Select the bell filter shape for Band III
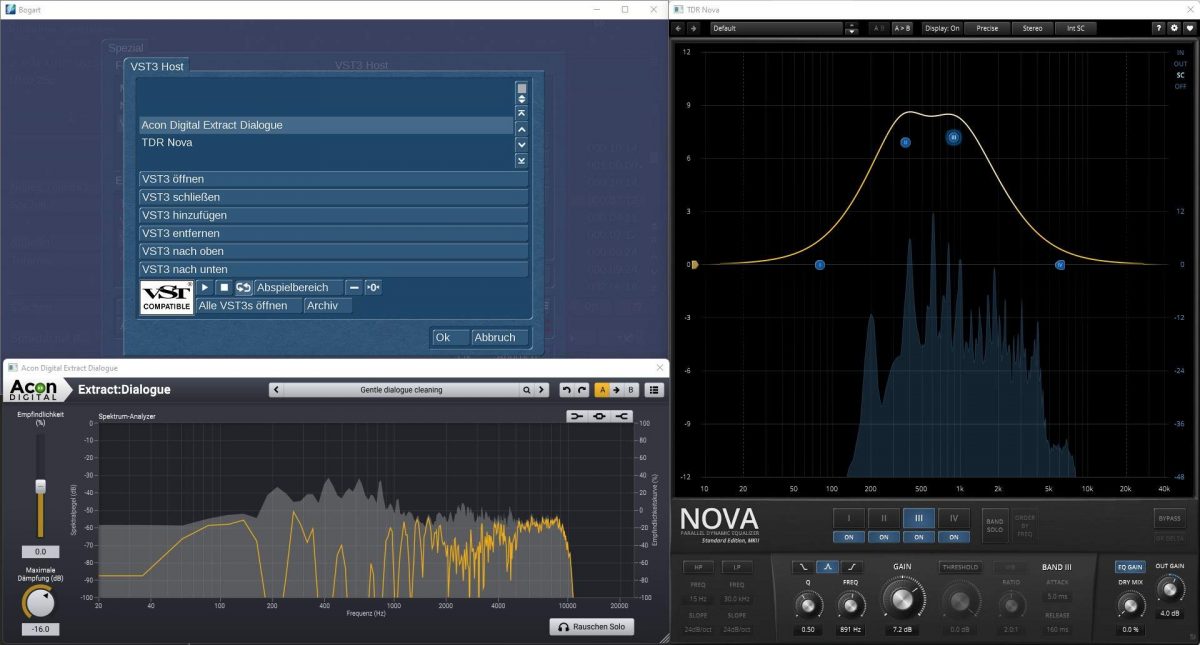Screen dimensions: 1200x645 pos(828,566)
